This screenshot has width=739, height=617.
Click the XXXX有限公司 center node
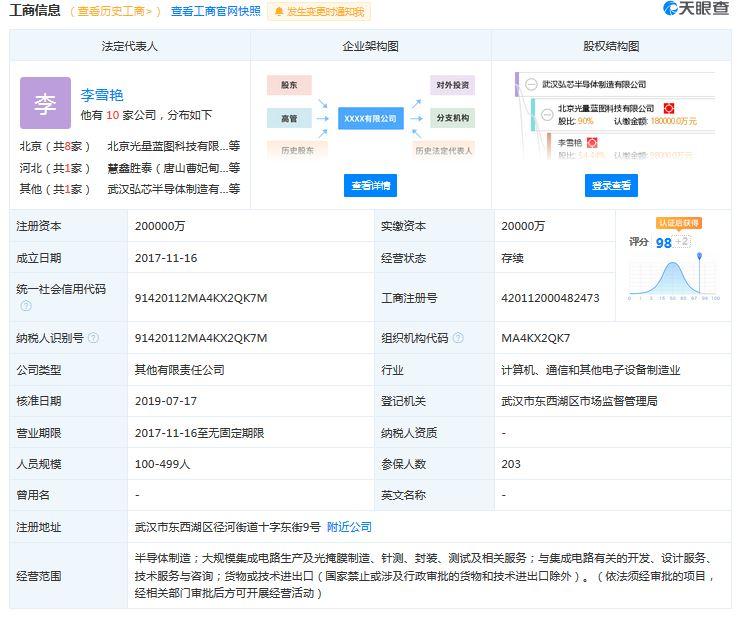tap(370, 118)
